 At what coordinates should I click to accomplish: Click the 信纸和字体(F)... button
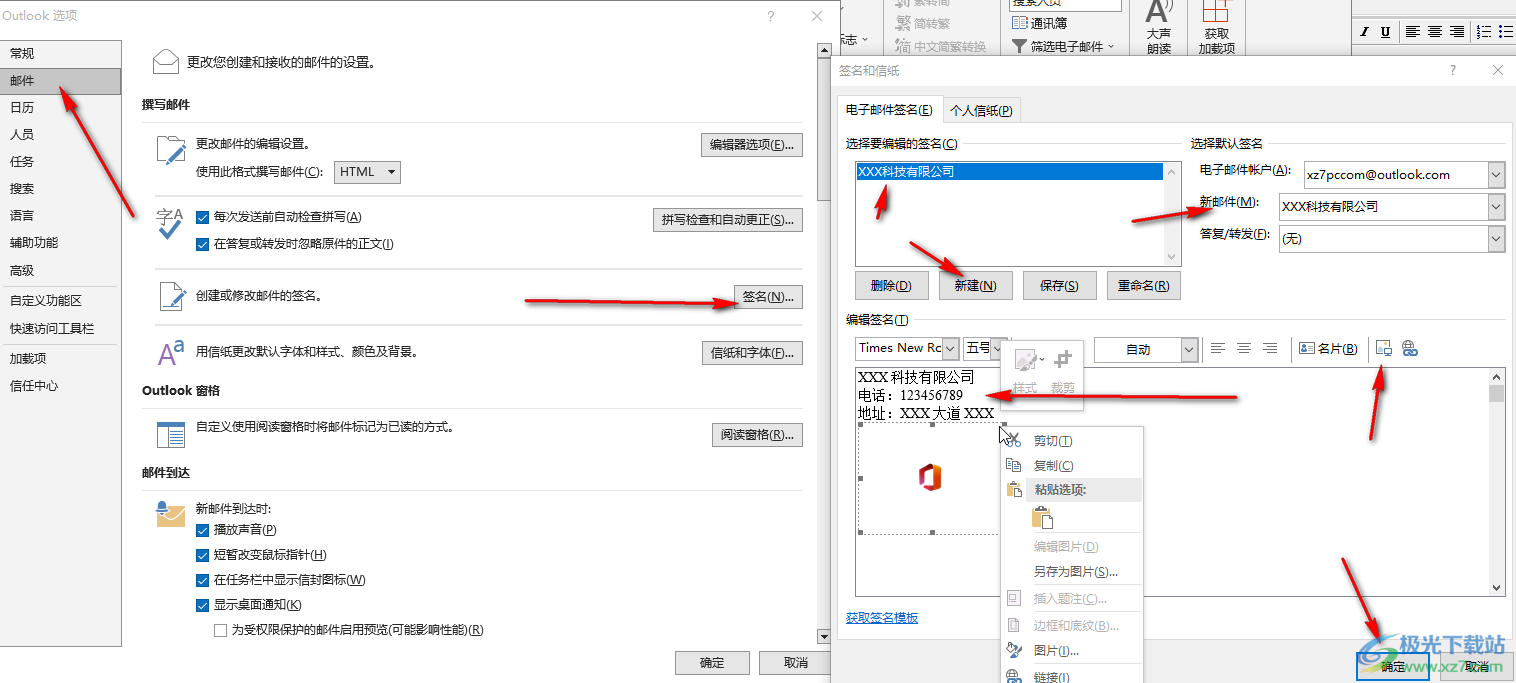752,352
